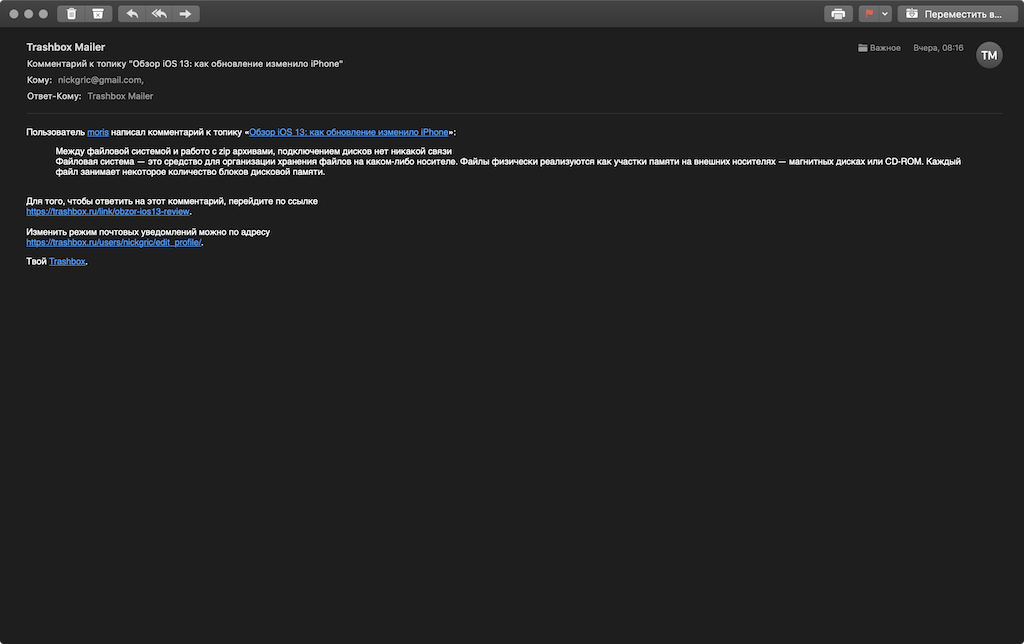Forward the message with the right arrow icon
The image size is (1024, 644).
click(185, 14)
